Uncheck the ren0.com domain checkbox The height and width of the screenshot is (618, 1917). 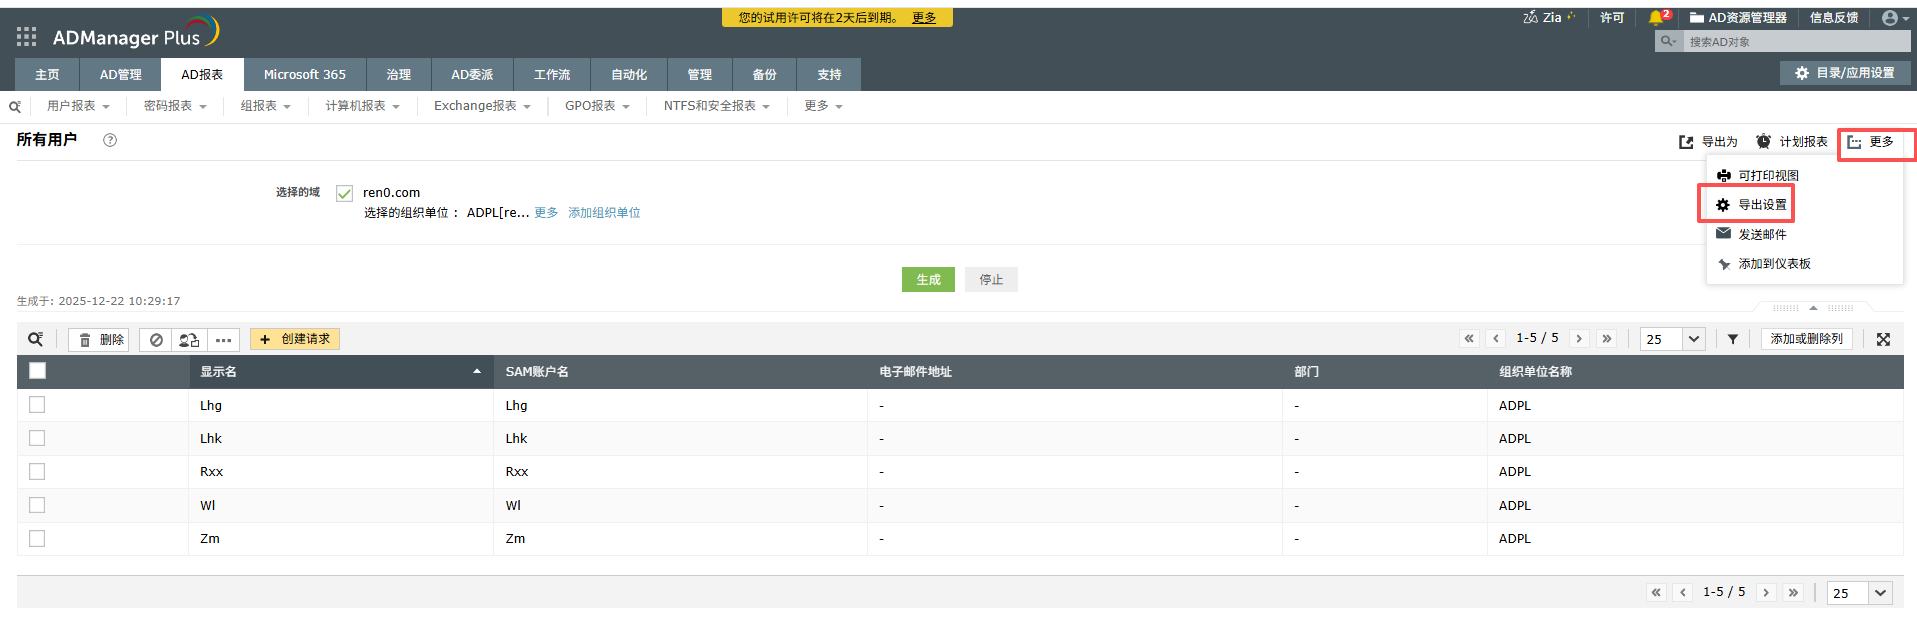coord(344,193)
